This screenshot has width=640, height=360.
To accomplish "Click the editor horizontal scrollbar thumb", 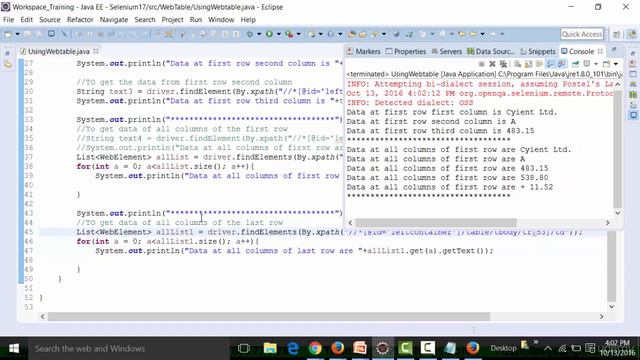I will pyautogui.click(x=269, y=316).
